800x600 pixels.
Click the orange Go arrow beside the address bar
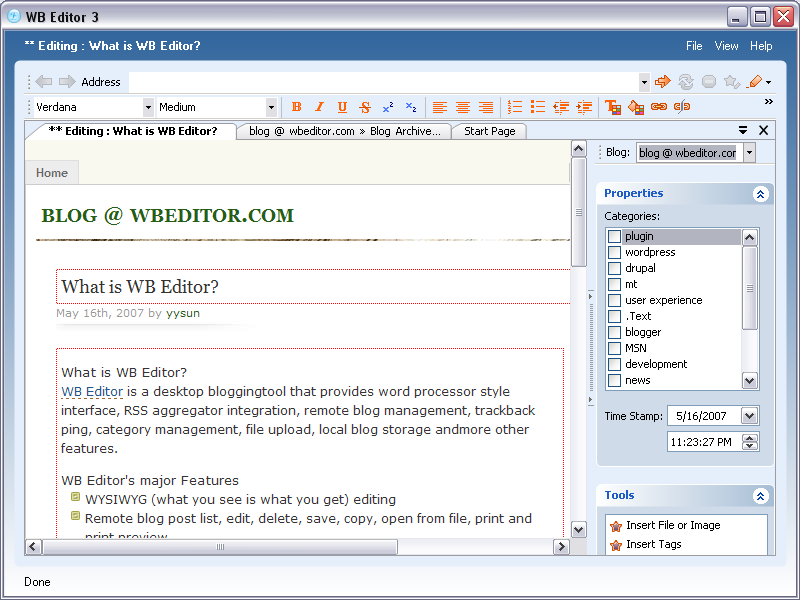662,81
